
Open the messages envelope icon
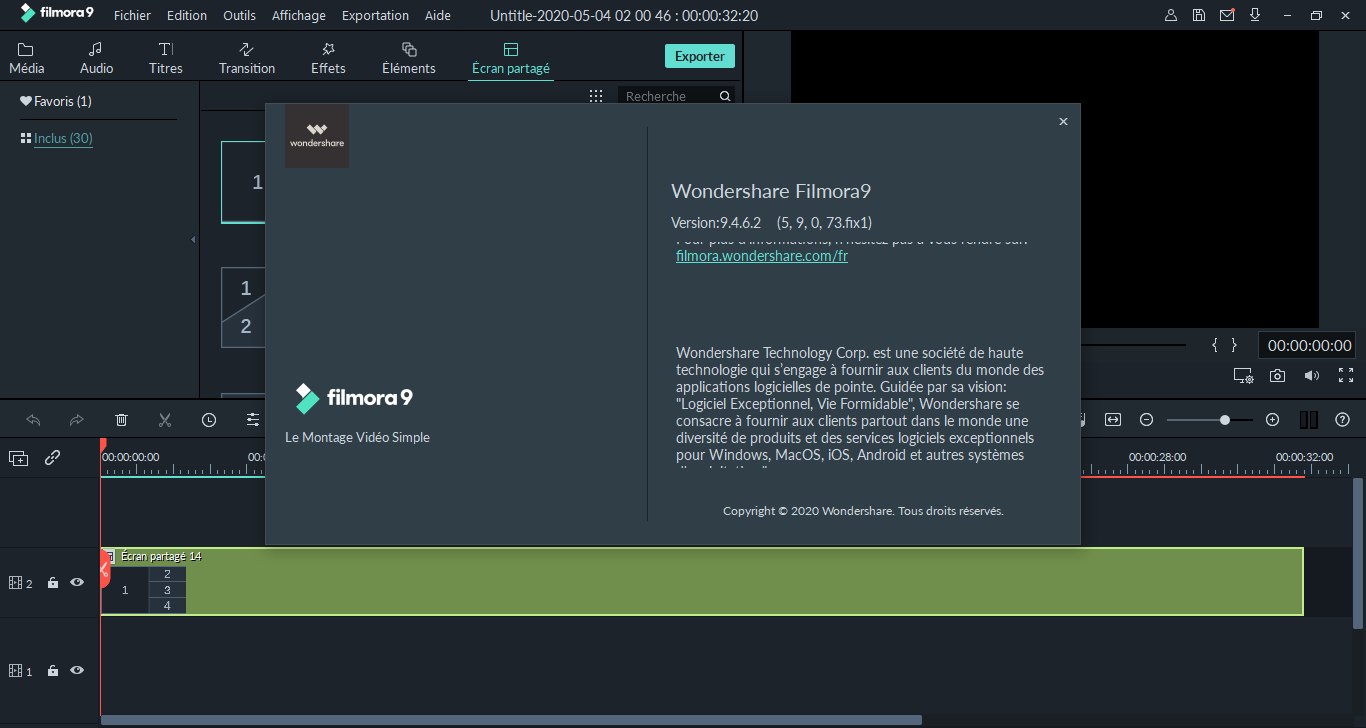point(1227,15)
